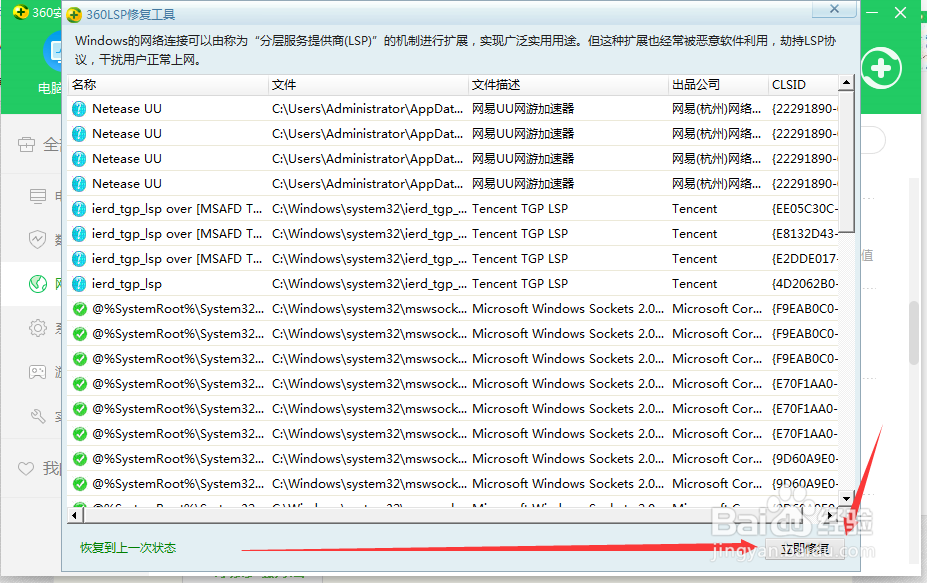The image size is (927, 583).
Task: Click the shield sidebar icon in 360 window
Action: tap(37, 239)
